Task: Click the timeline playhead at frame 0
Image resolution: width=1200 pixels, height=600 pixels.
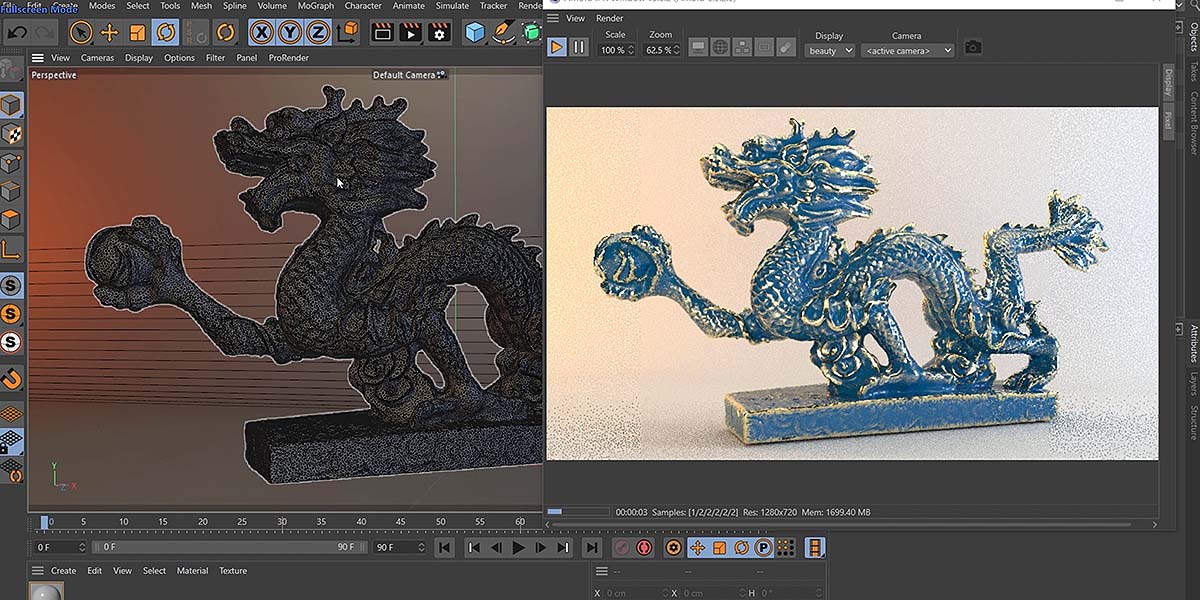Action: (x=44, y=522)
